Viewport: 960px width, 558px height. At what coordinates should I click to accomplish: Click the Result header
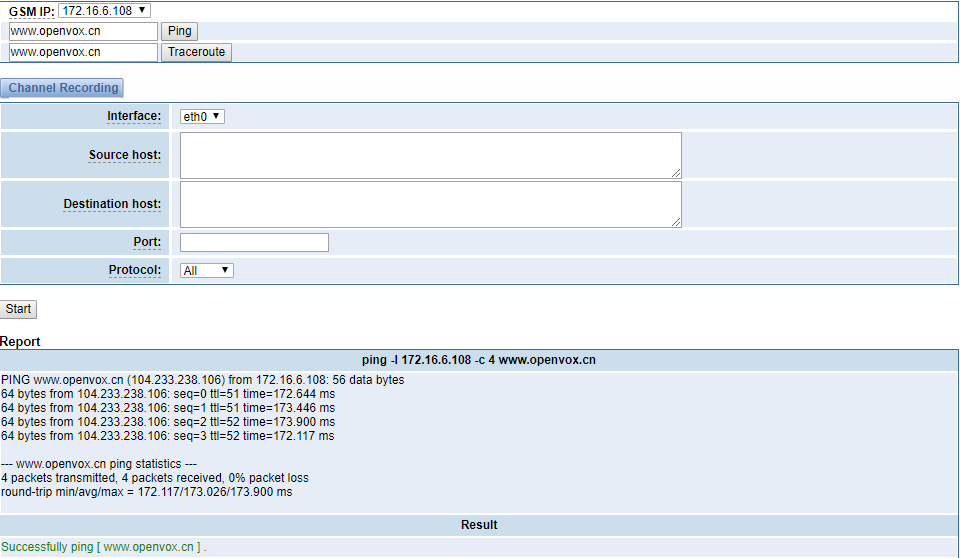tap(479, 525)
